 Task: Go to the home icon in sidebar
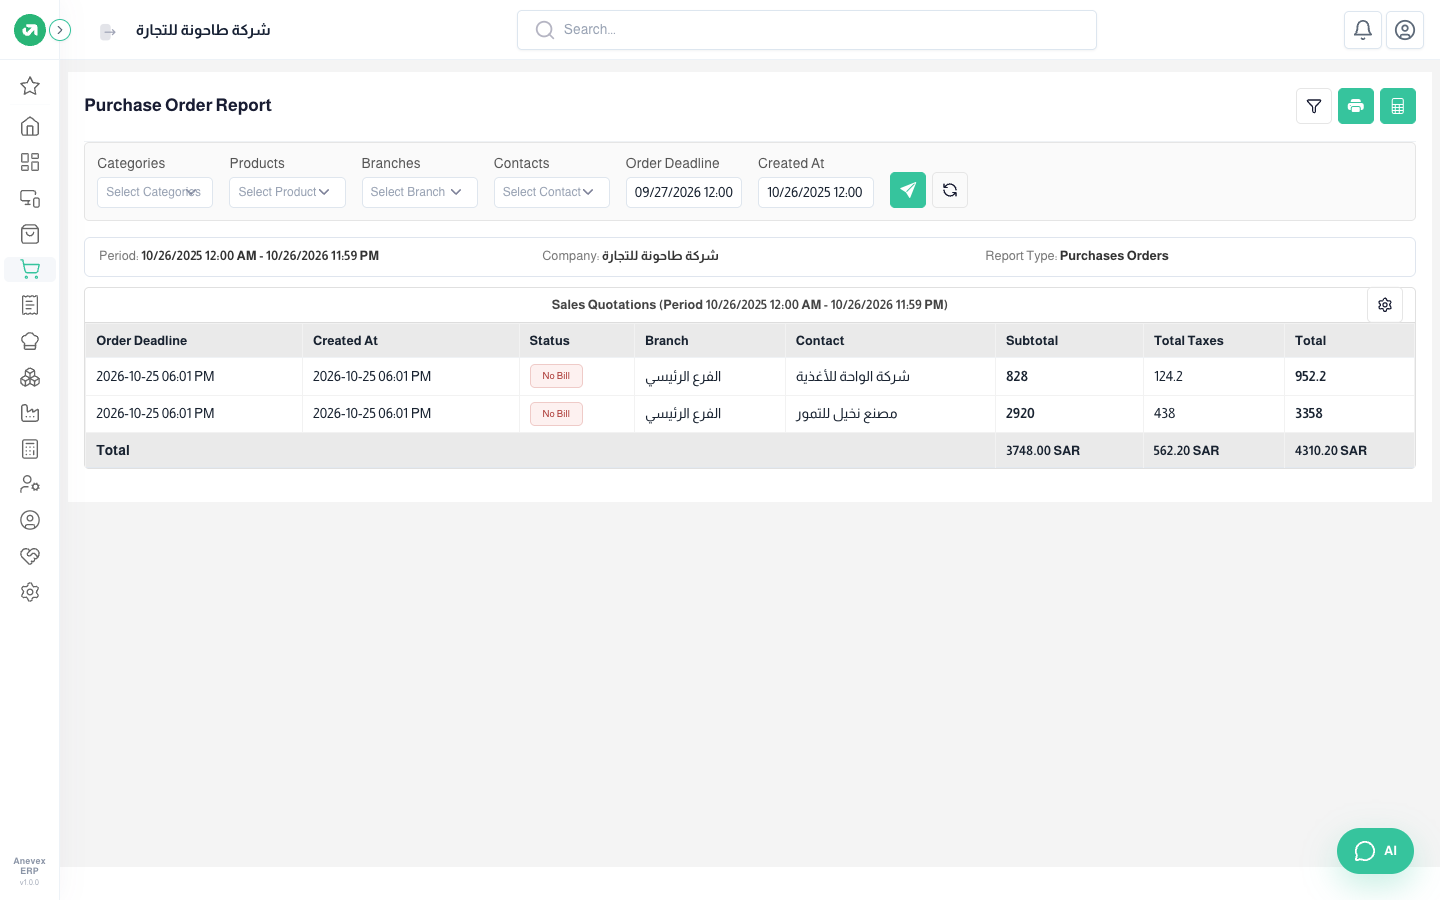pos(30,126)
